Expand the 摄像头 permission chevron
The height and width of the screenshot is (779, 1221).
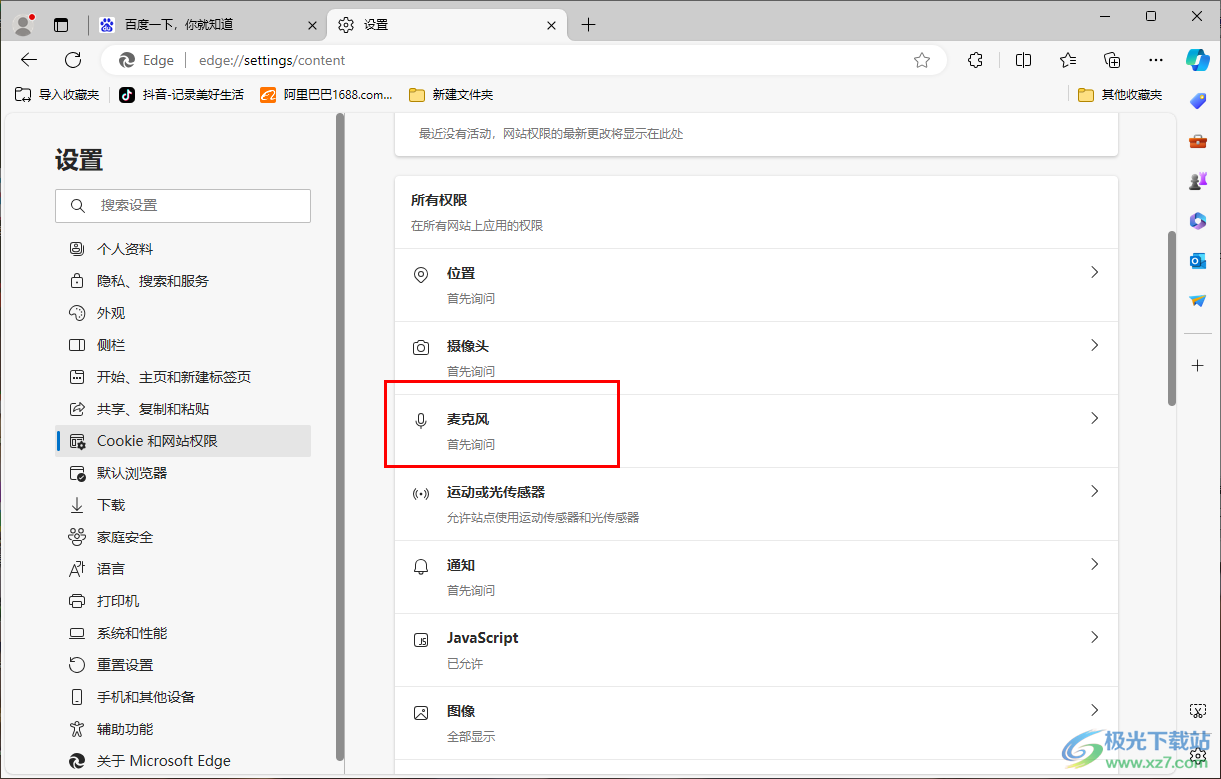coord(1094,345)
